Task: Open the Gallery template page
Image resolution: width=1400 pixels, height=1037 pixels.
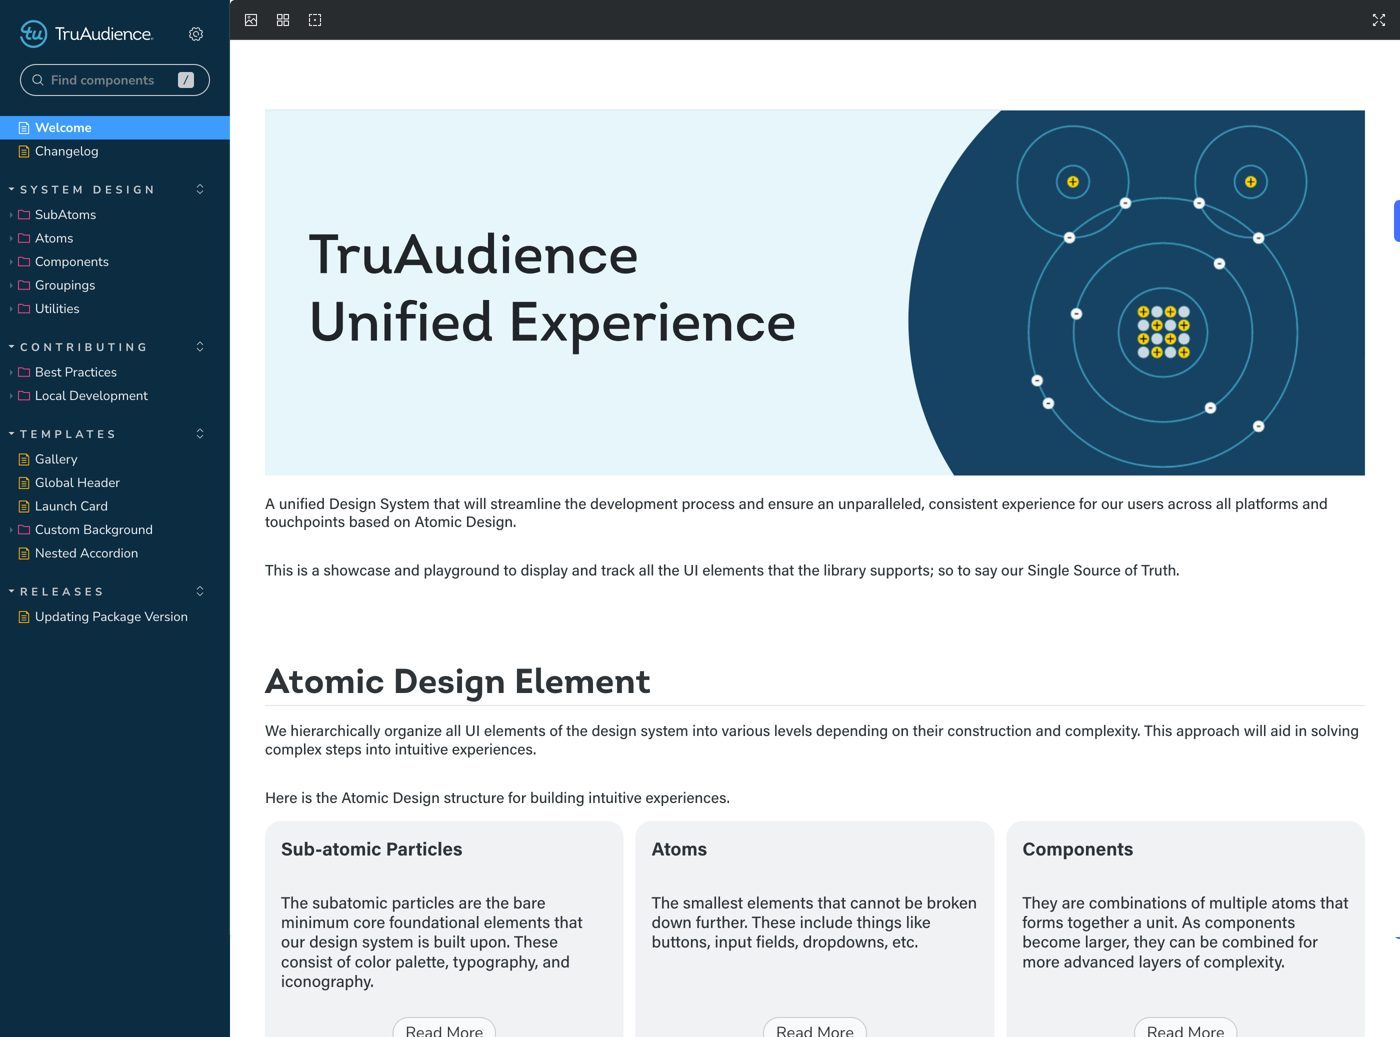Action: (x=56, y=459)
